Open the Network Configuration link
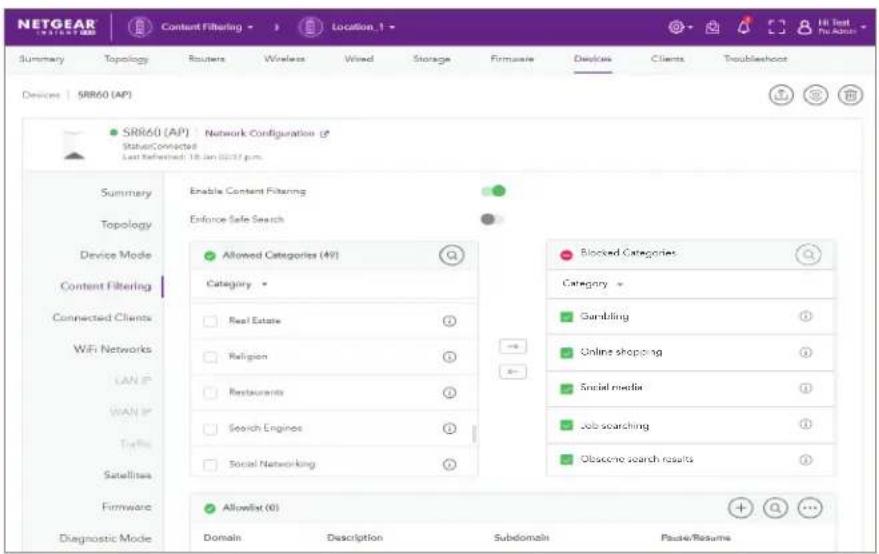This screenshot has width=879, height=554. click(x=260, y=133)
